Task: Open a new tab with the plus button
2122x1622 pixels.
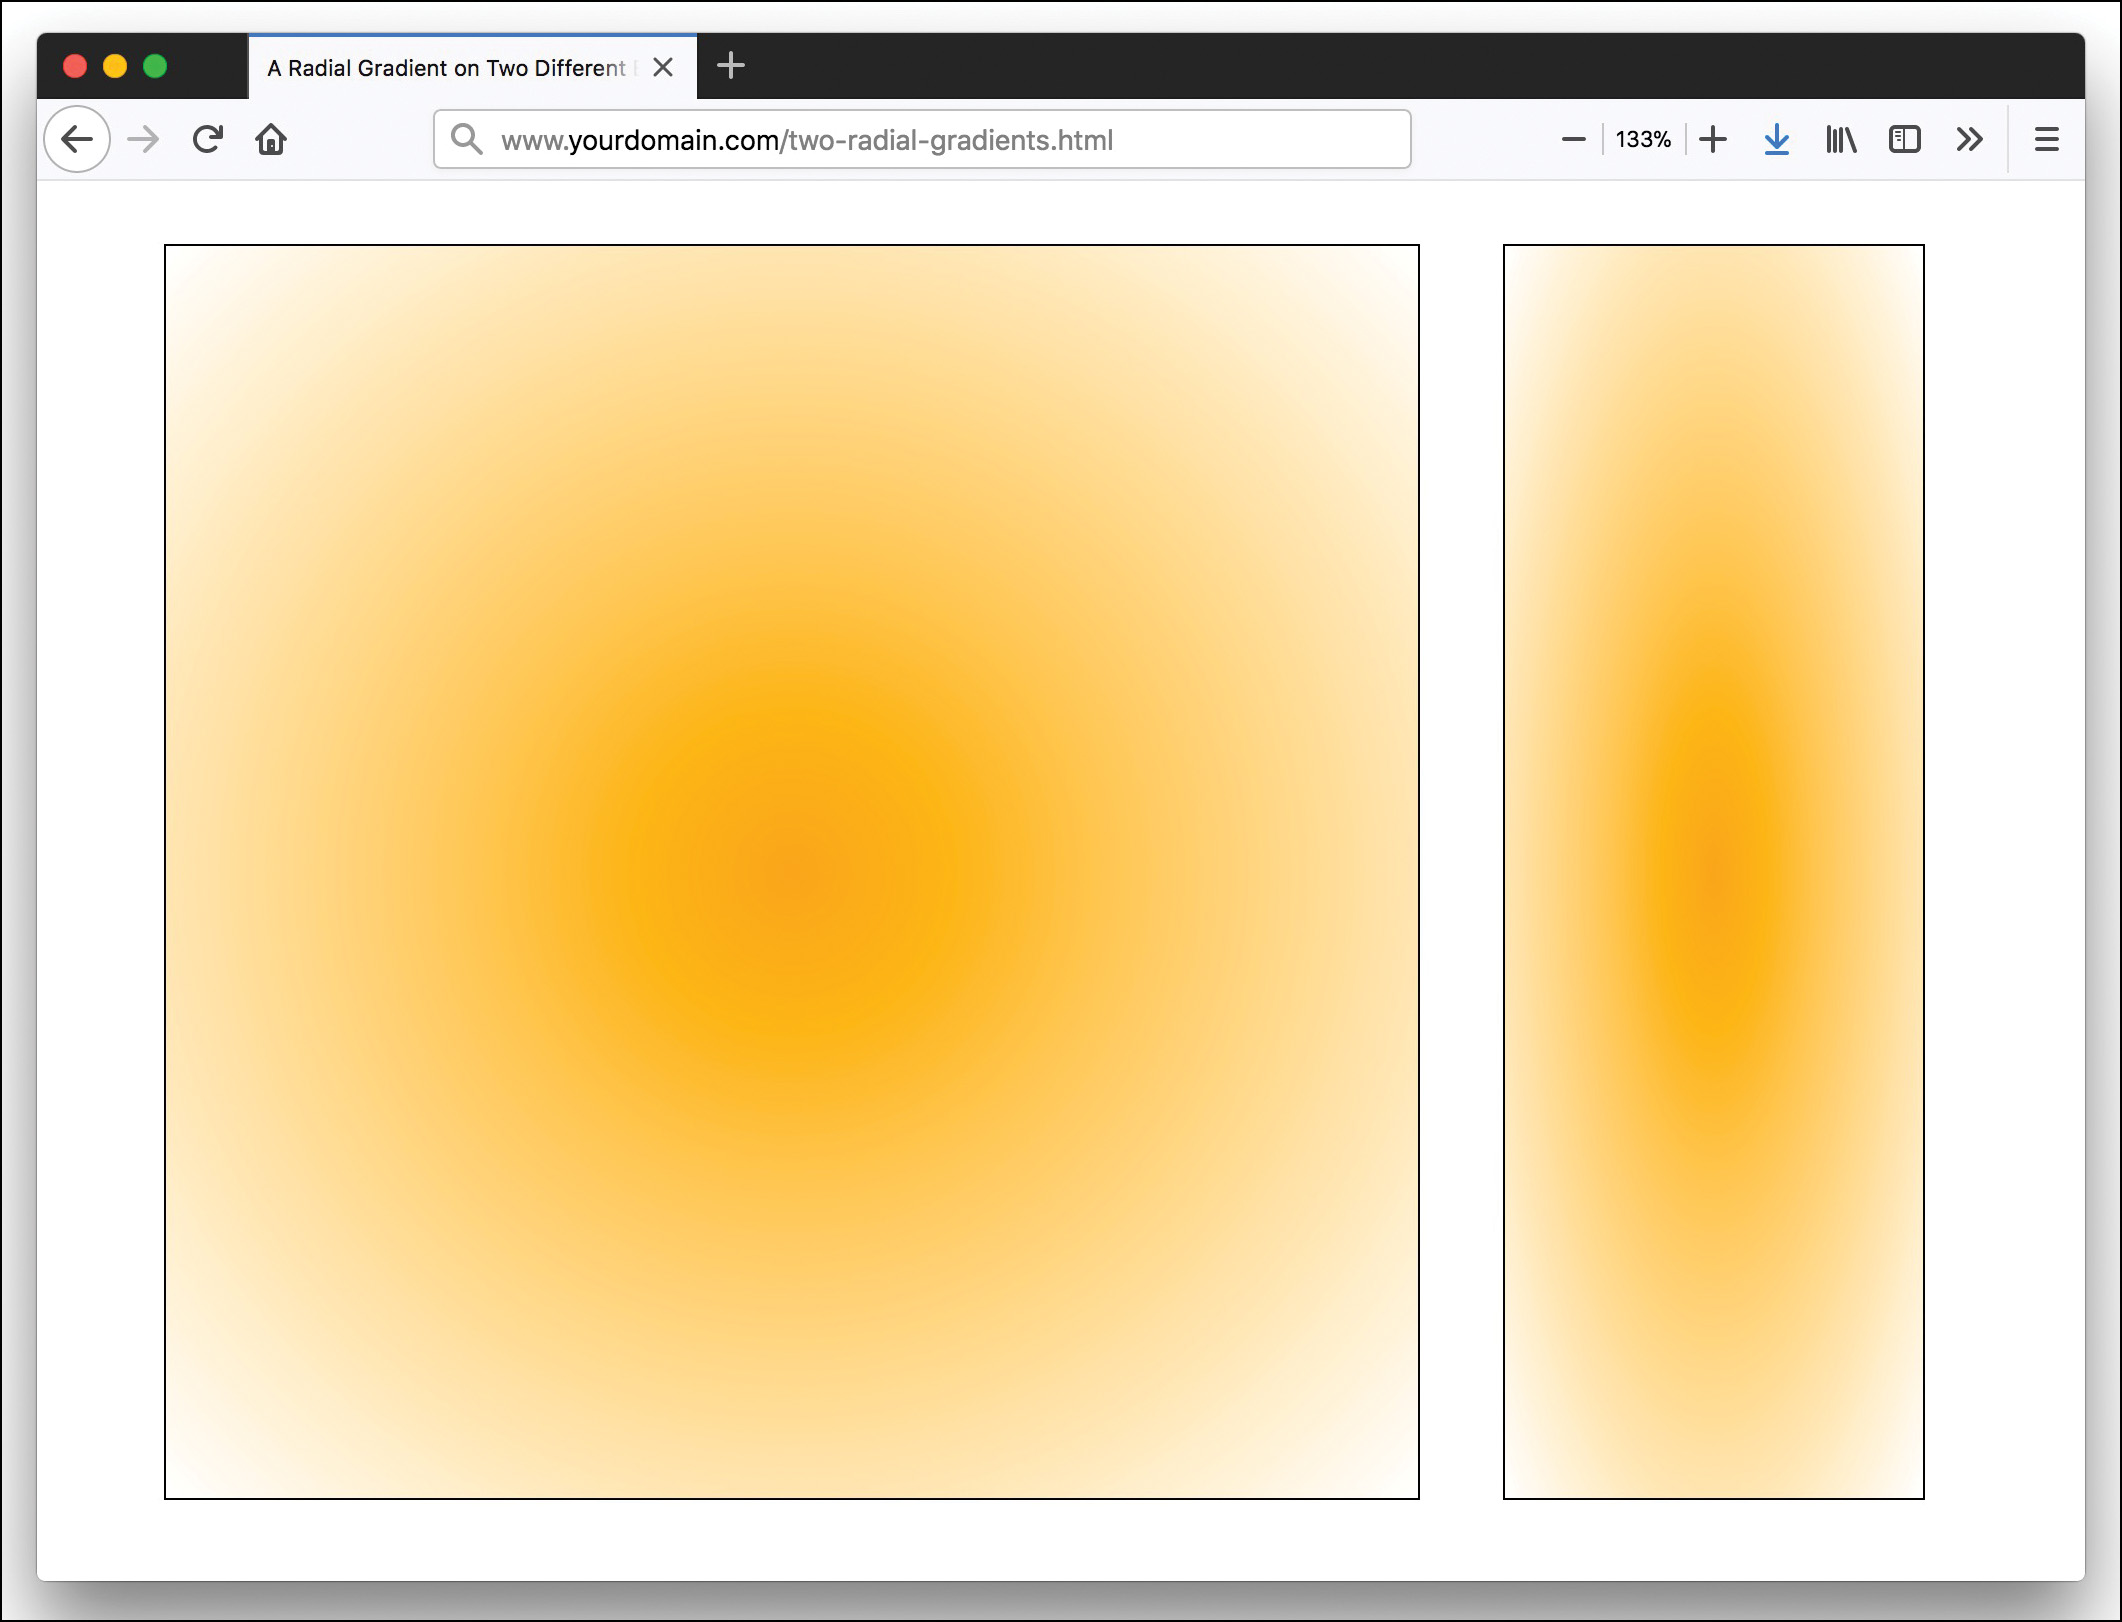Action: pos(730,66)
